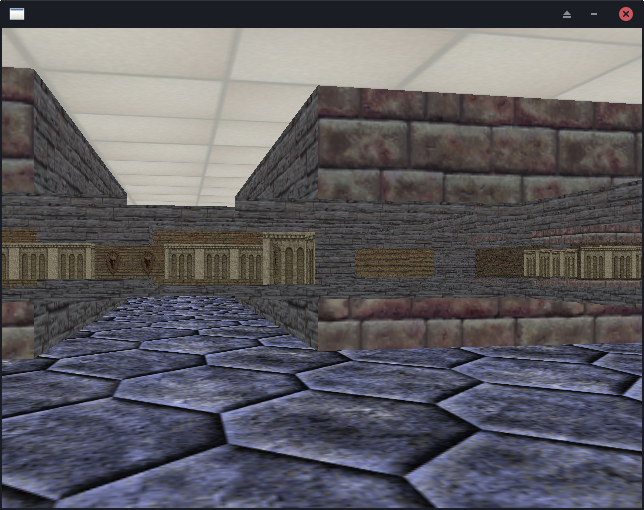Click the shade/roll-up window button
Screen dimensions: 644x510
tap(567, 14)
